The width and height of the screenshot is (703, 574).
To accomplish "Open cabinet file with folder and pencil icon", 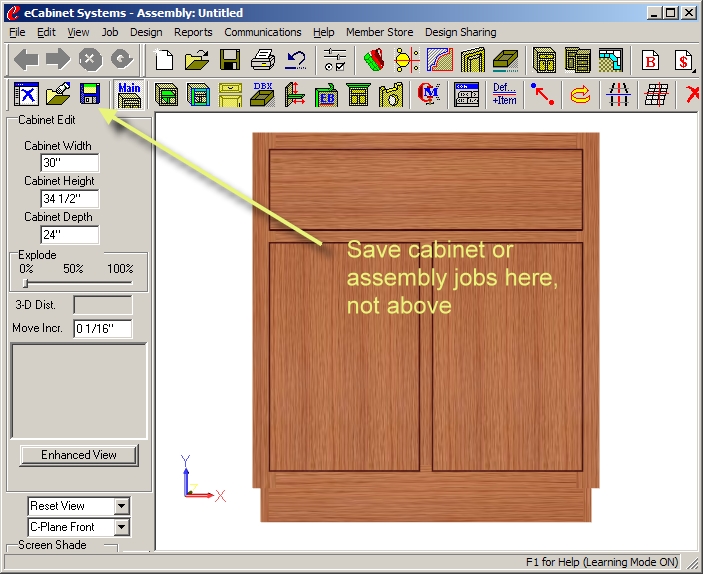I will pos(58,94).
